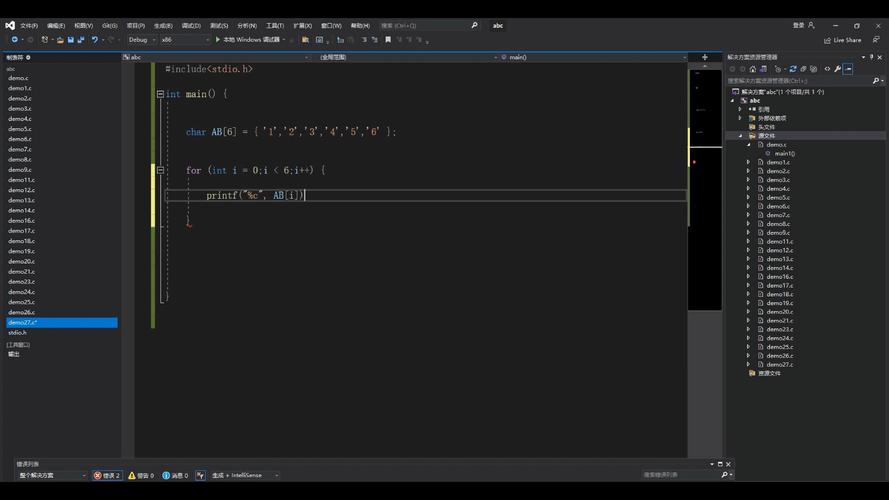Click the Navigate Backward round arrow icon

(14, 40)
